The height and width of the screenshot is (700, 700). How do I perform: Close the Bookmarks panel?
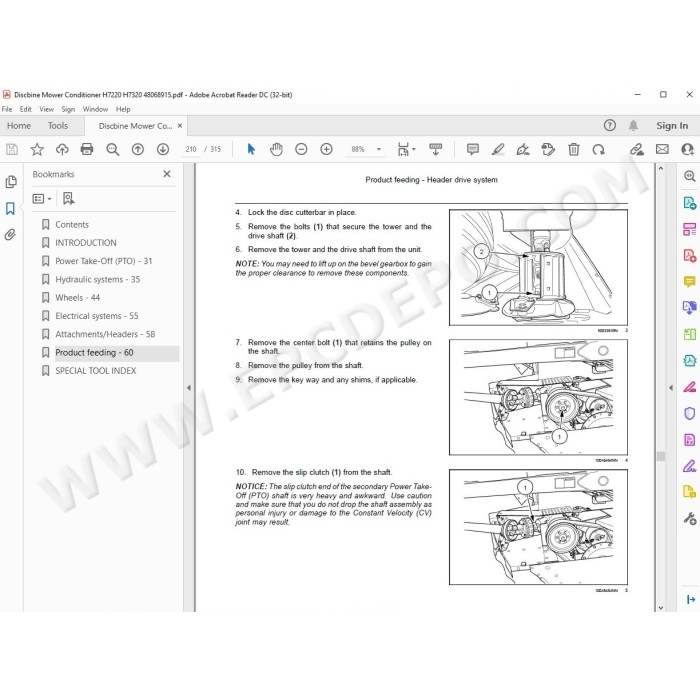(167, 174)
